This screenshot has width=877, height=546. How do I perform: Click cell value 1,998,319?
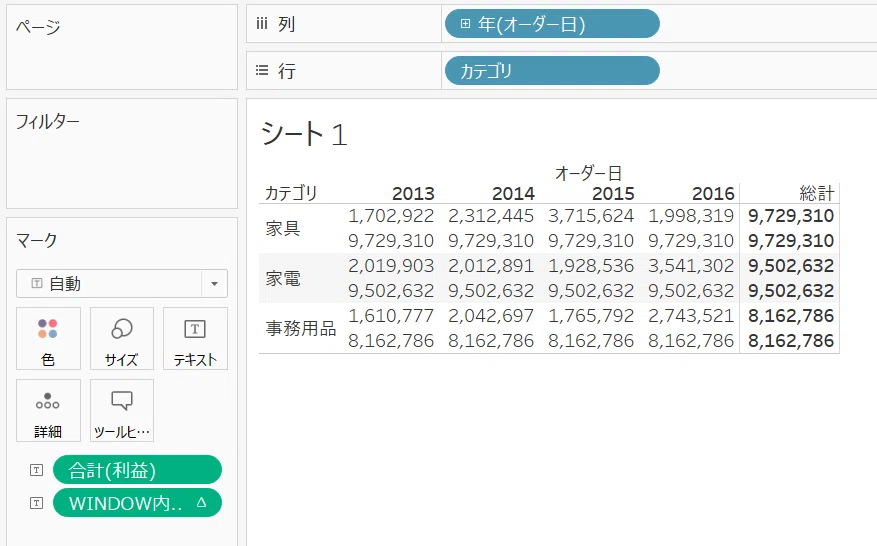coord(691,216)
